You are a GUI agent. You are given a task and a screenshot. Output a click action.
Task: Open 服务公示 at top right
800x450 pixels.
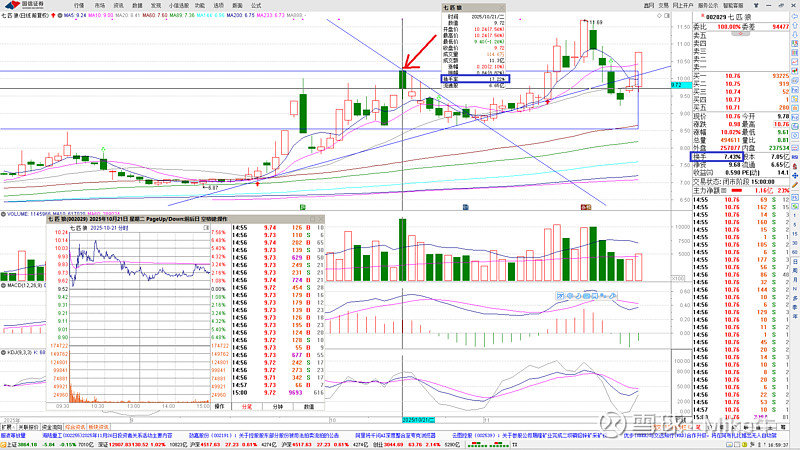pyautogui.click(x=708, y=5)
